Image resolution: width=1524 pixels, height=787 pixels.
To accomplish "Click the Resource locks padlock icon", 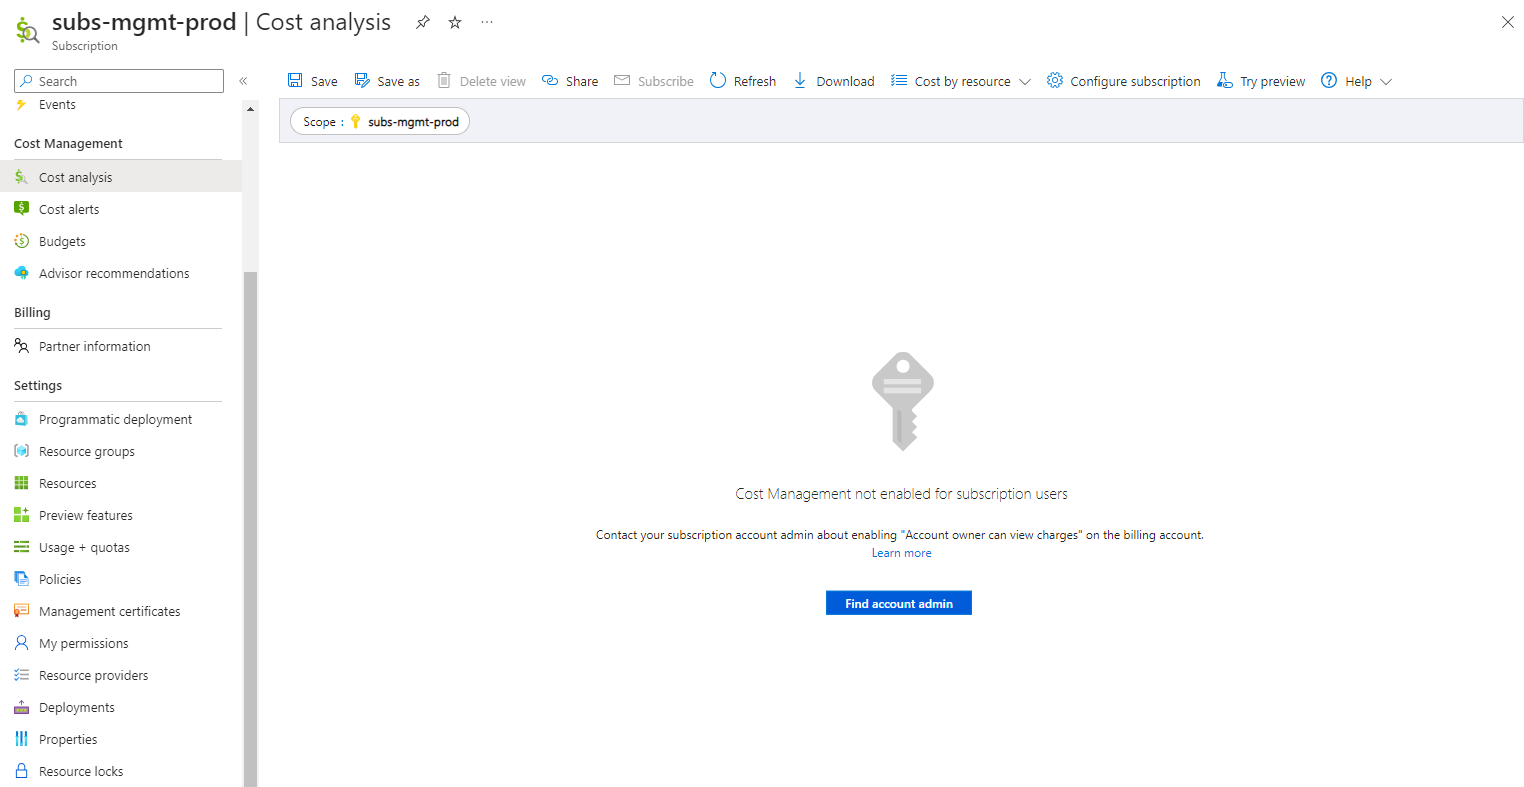I will (x=21, y=771).
